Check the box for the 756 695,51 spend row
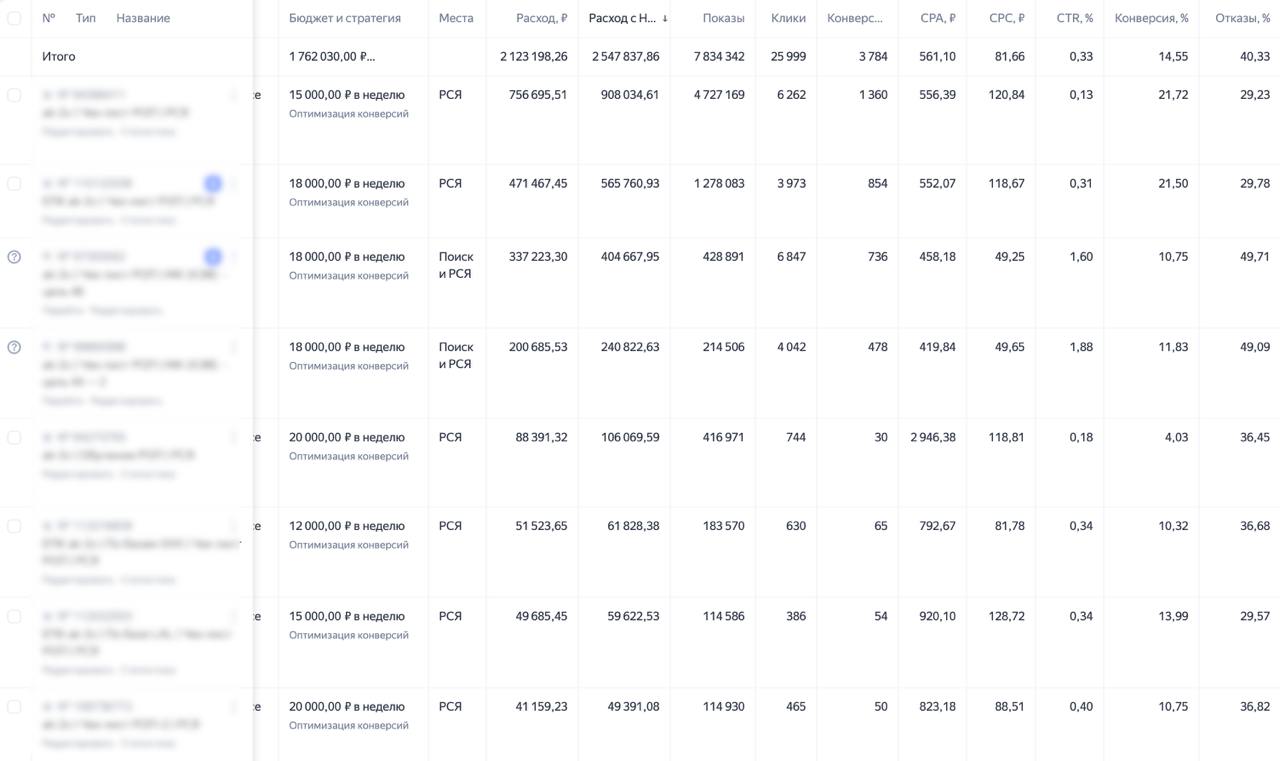 (14, 95)
